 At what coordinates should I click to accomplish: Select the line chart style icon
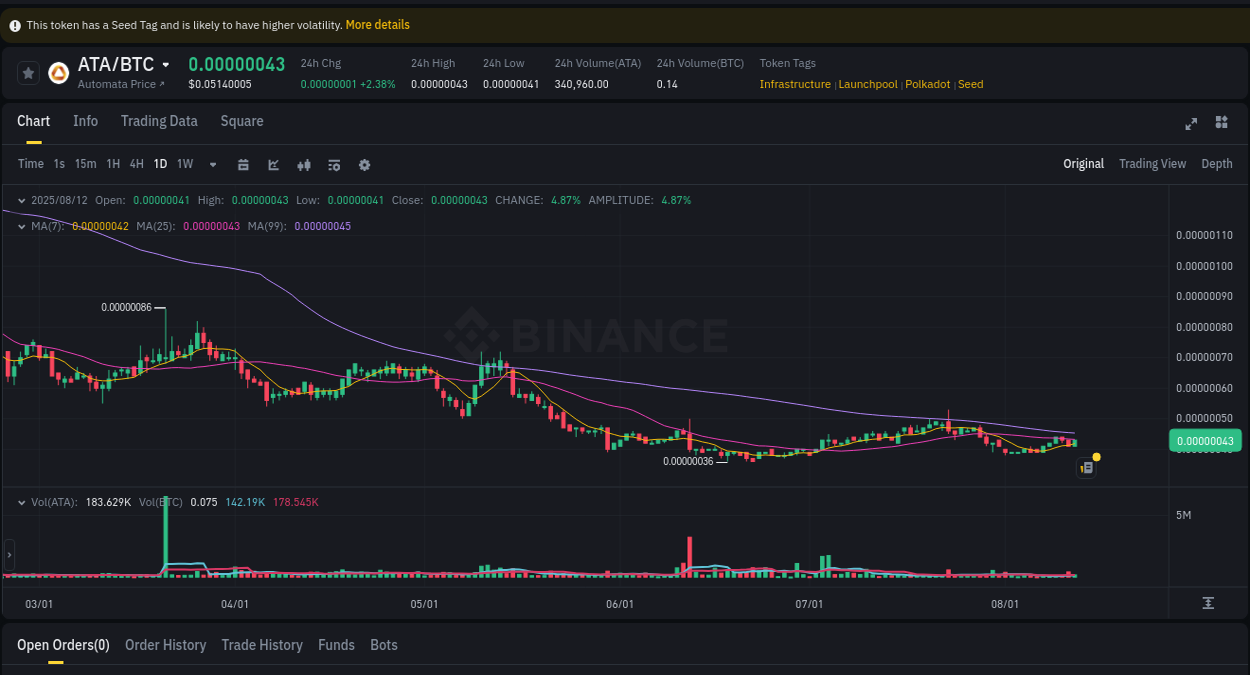(273, 164)
